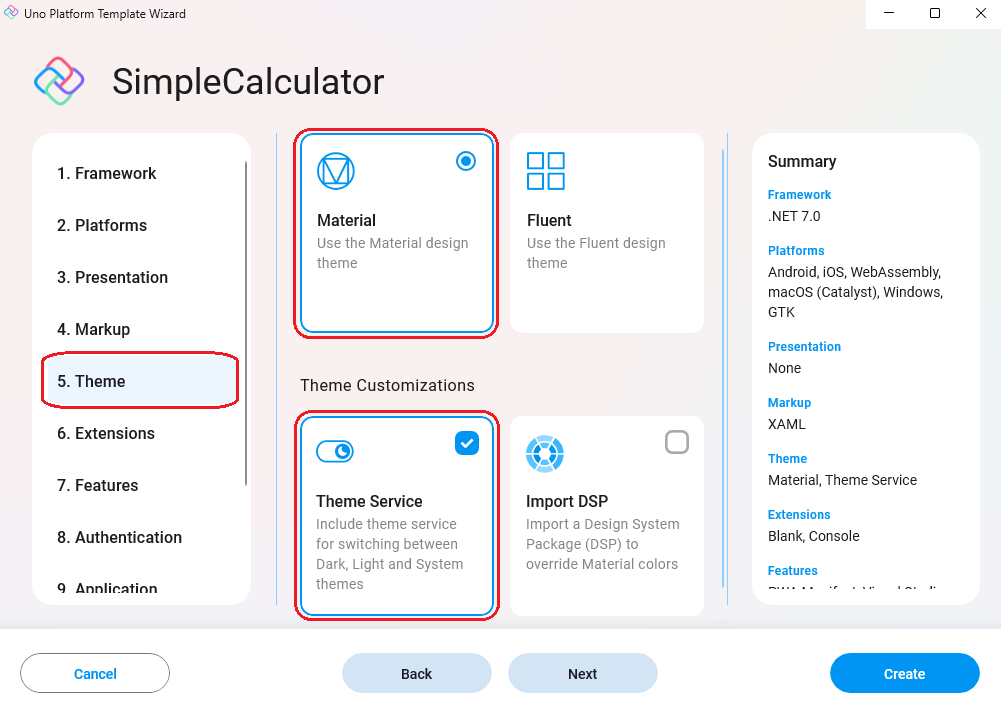The height and width of the screenshot is (713, 1001).
Task: Click the Import DSP gear icon
Action: click(x=545, y=453)
